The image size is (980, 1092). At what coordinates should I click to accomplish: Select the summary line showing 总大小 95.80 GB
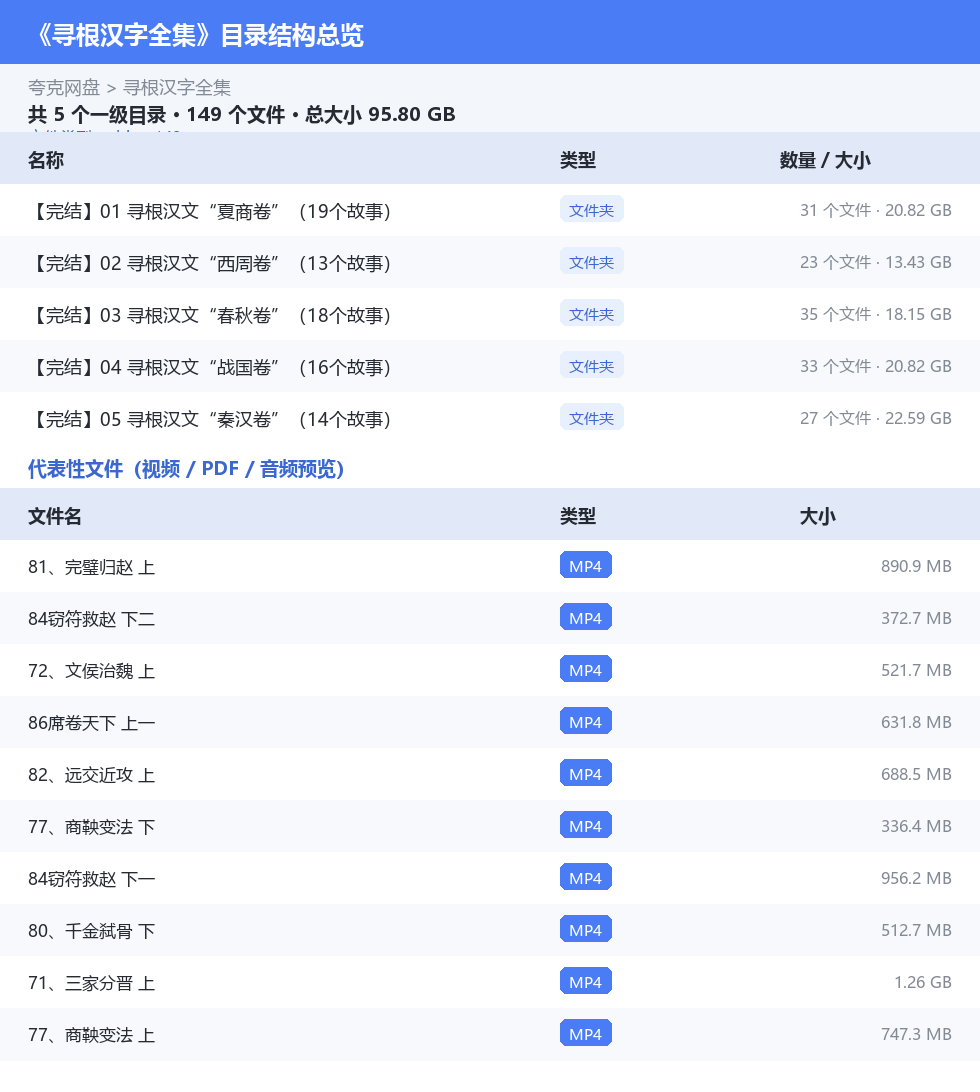[x=242, y=114]
